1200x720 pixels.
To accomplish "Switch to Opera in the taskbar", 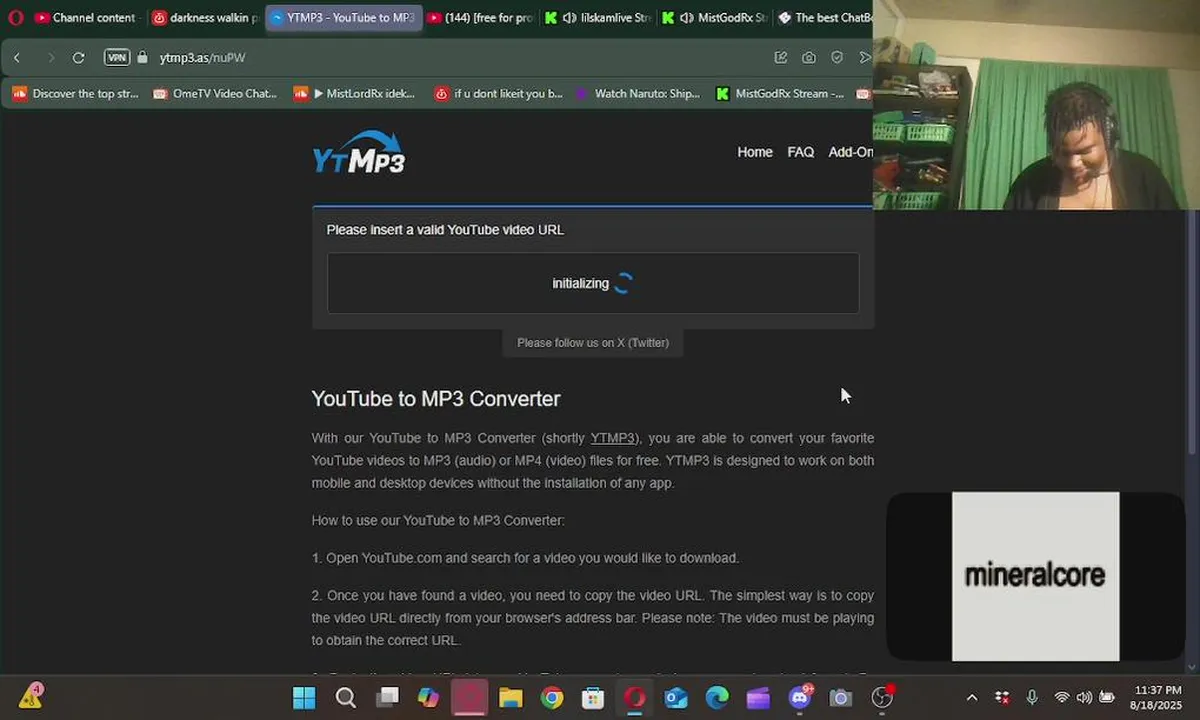I will pos(635,698).
